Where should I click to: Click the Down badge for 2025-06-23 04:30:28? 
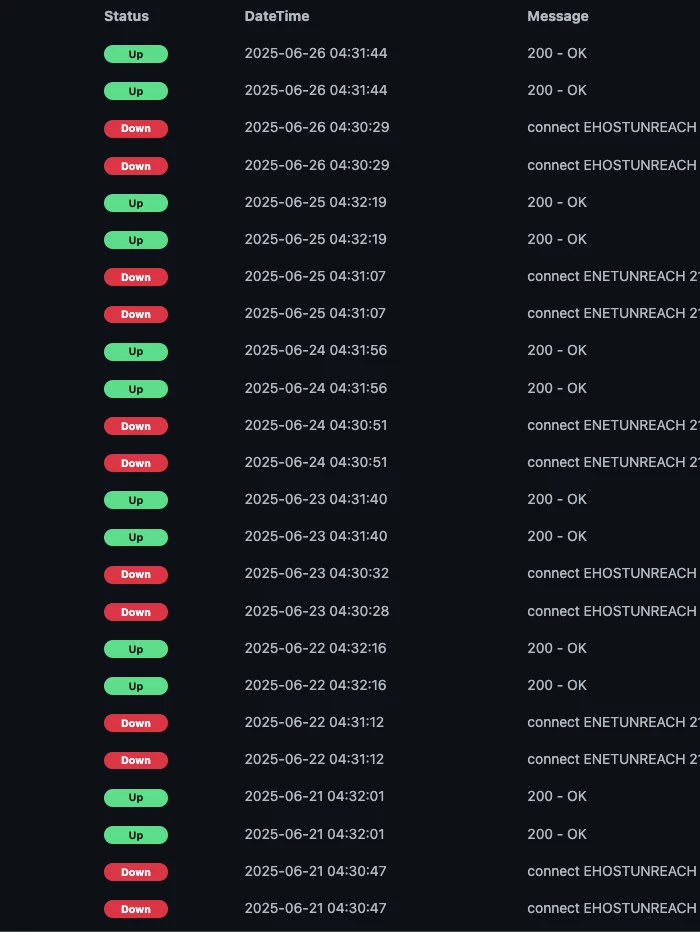(x=135, y=612)
